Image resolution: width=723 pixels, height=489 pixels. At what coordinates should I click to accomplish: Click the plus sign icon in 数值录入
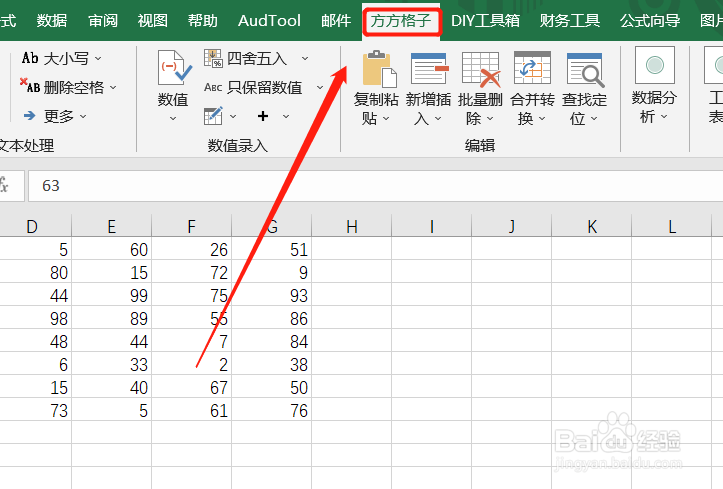(263, 116)
